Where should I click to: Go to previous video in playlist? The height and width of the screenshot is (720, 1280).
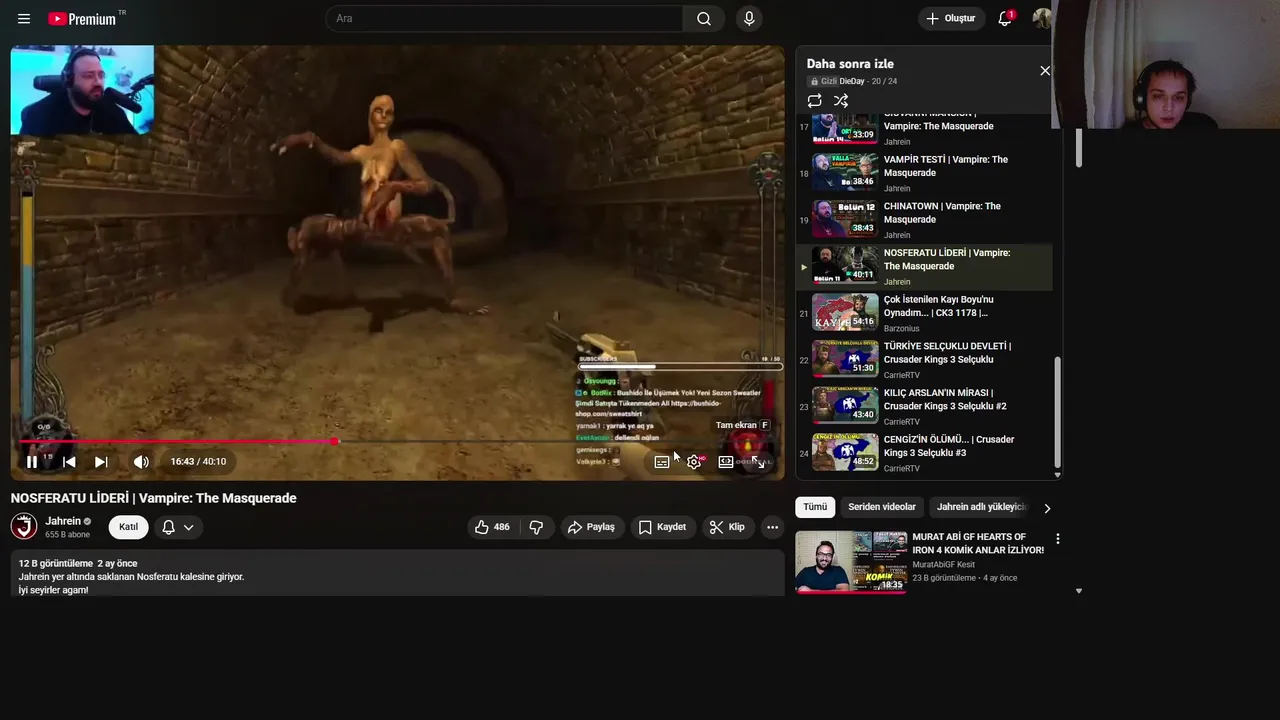(x=69, y=461)
